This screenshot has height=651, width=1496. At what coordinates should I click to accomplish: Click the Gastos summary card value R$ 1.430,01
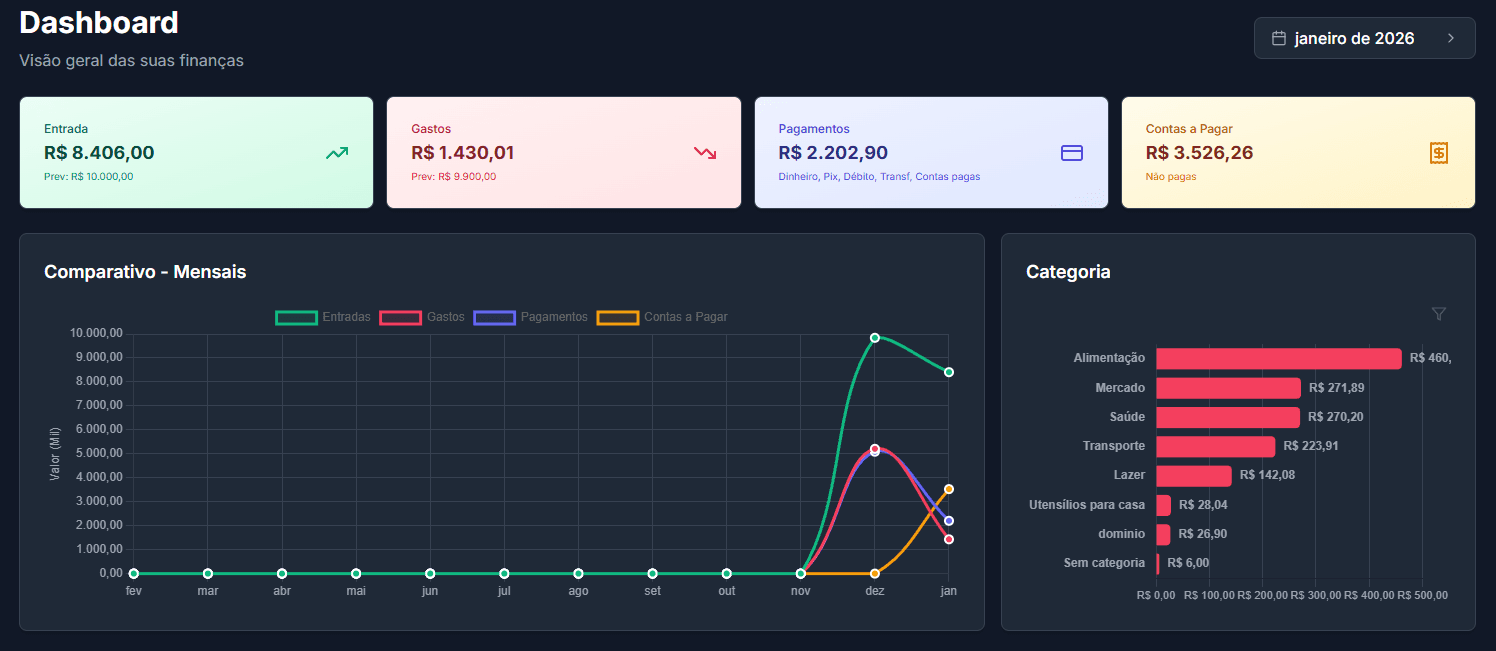point(463,153)
